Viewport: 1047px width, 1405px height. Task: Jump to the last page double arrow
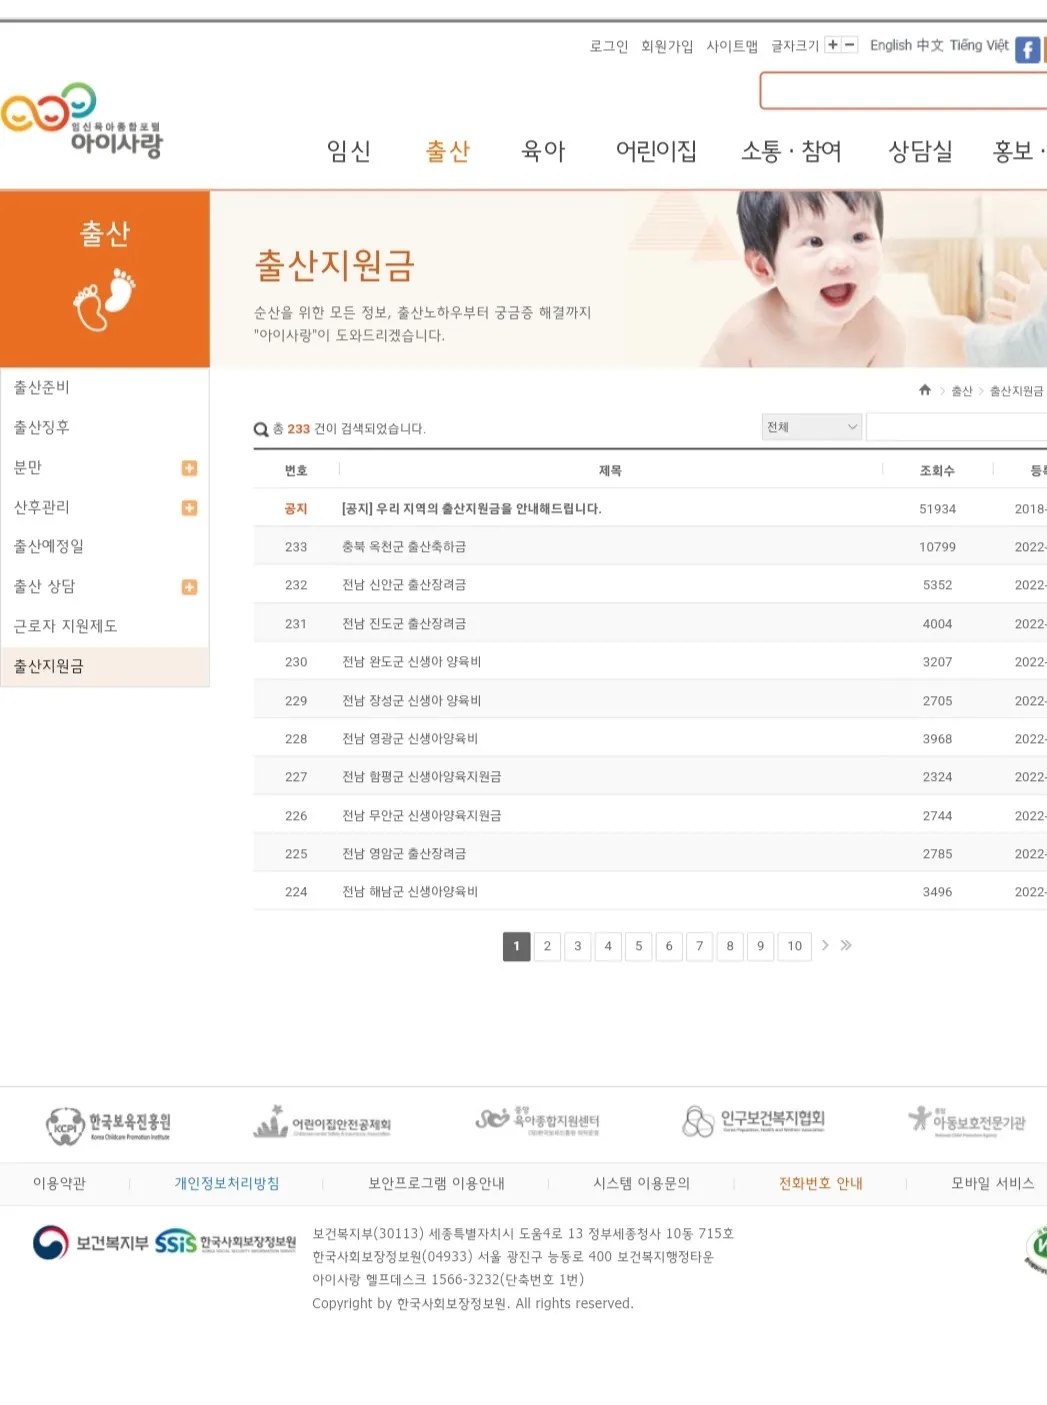coord(846,945)
